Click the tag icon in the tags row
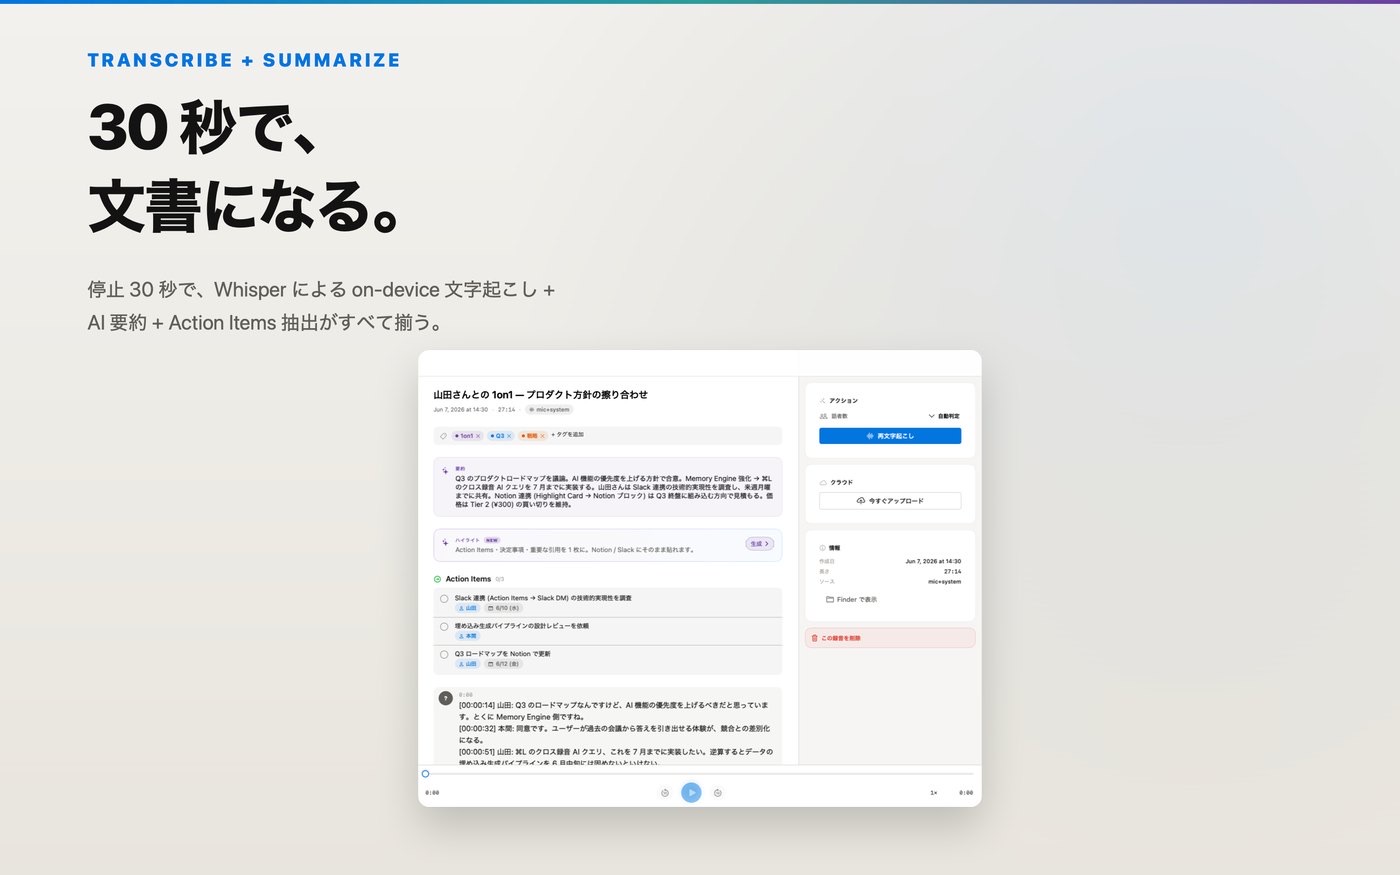The height and width of the screenshot is (875, 1400). click(x=443, y=436)
